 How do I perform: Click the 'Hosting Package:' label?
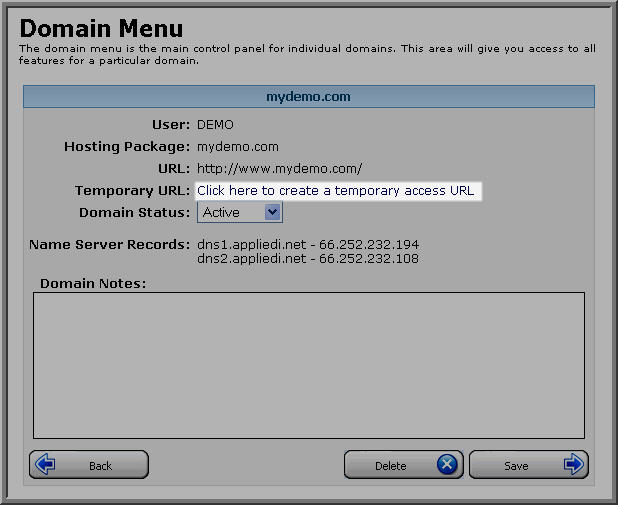tap(127, 147)
